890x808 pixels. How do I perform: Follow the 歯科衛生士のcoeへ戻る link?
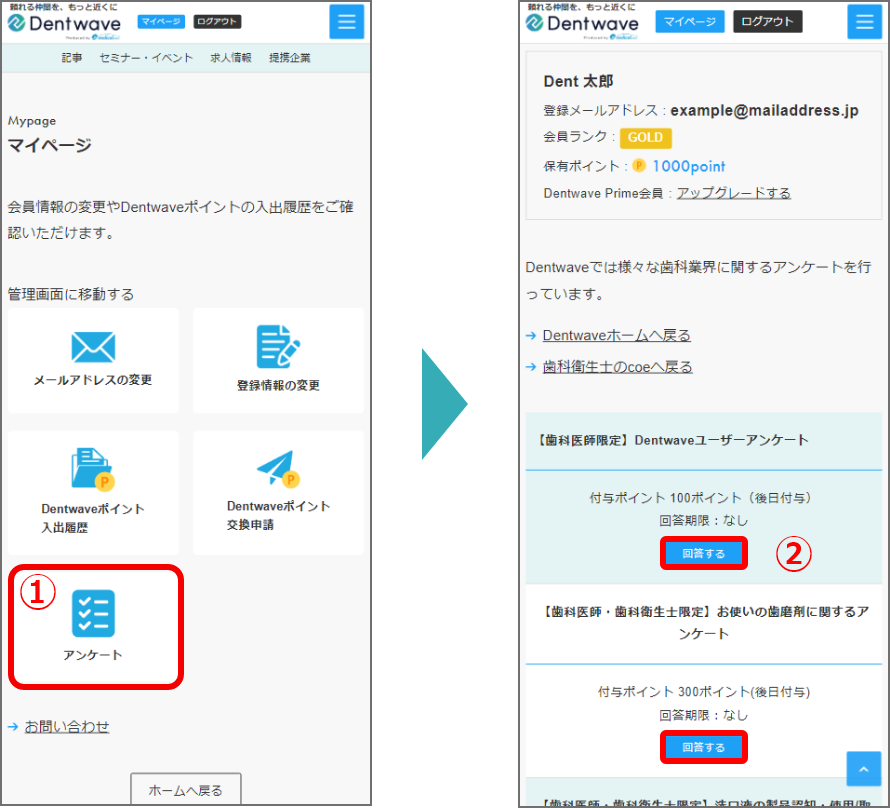tap(618, 367)
